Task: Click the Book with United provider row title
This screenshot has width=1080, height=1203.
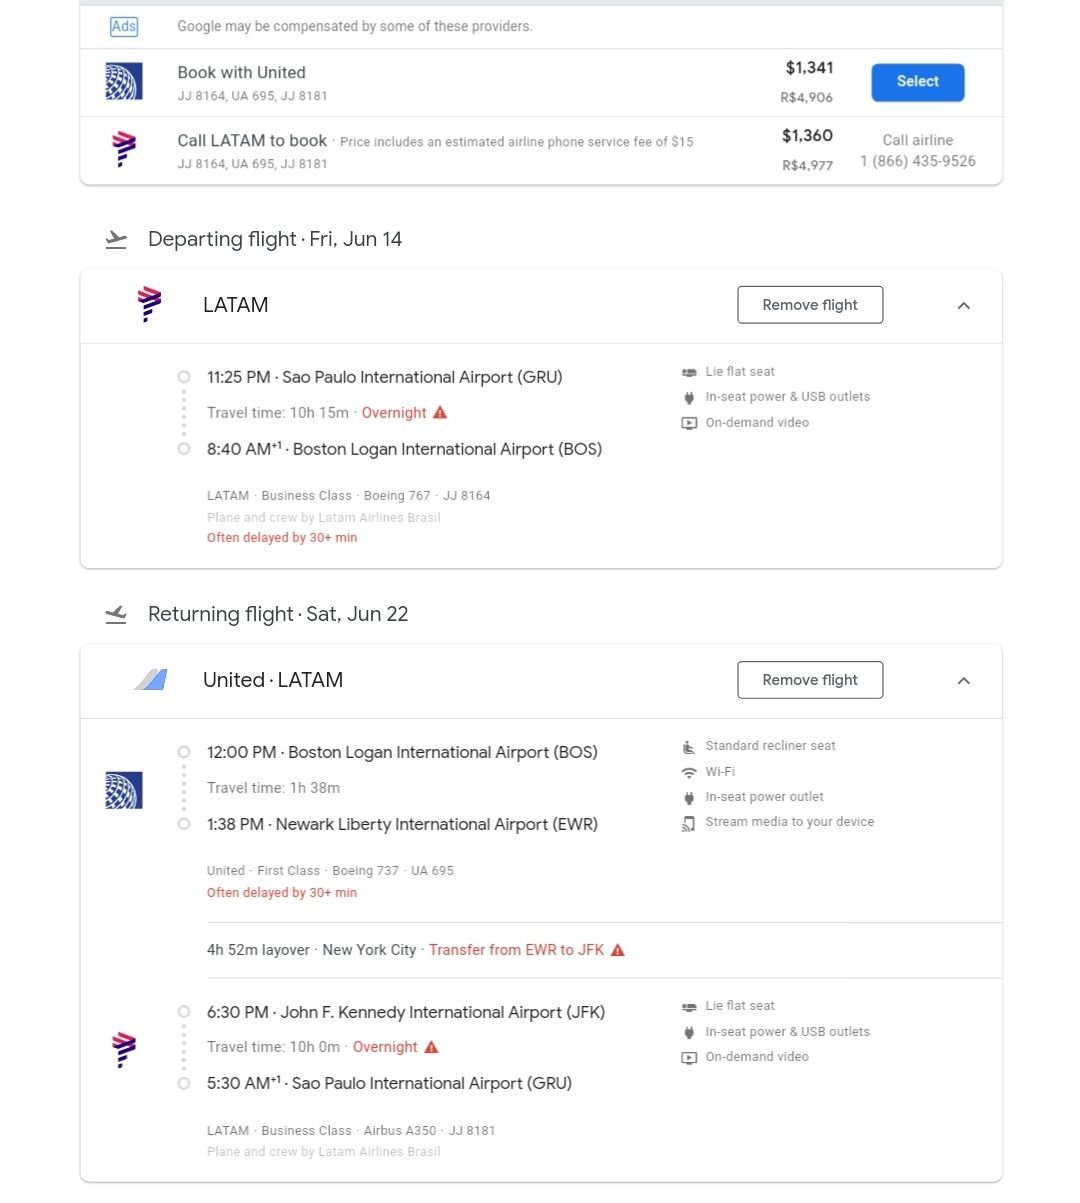Action: 242,72
